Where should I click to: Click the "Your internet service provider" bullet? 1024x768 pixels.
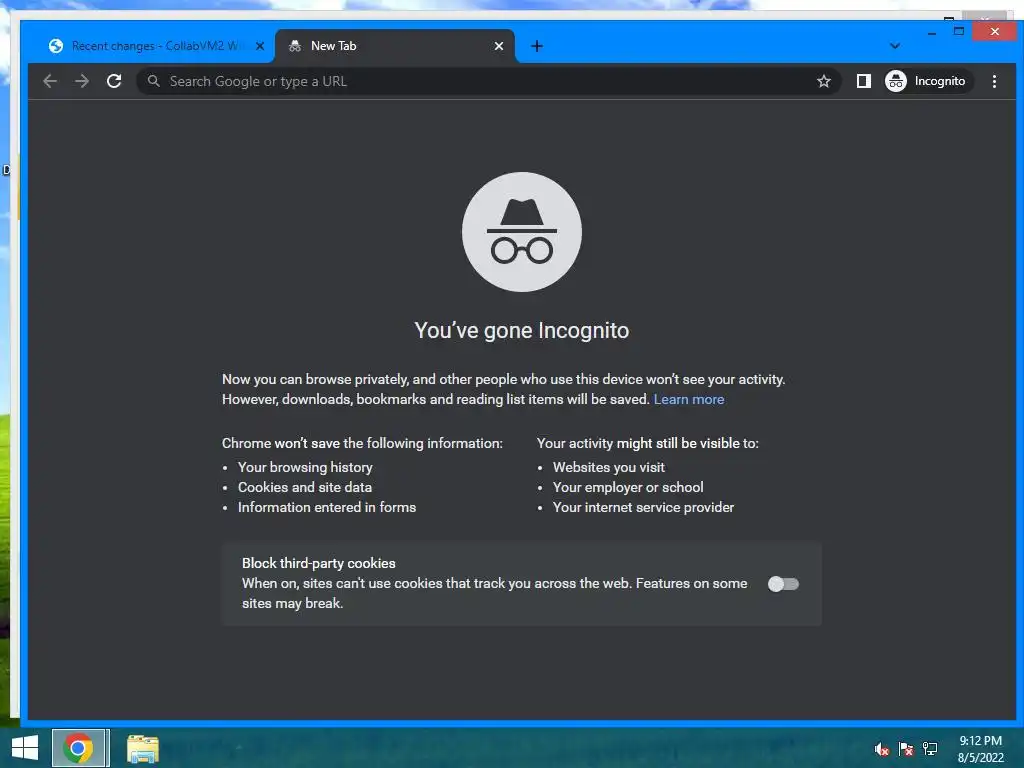643,507
